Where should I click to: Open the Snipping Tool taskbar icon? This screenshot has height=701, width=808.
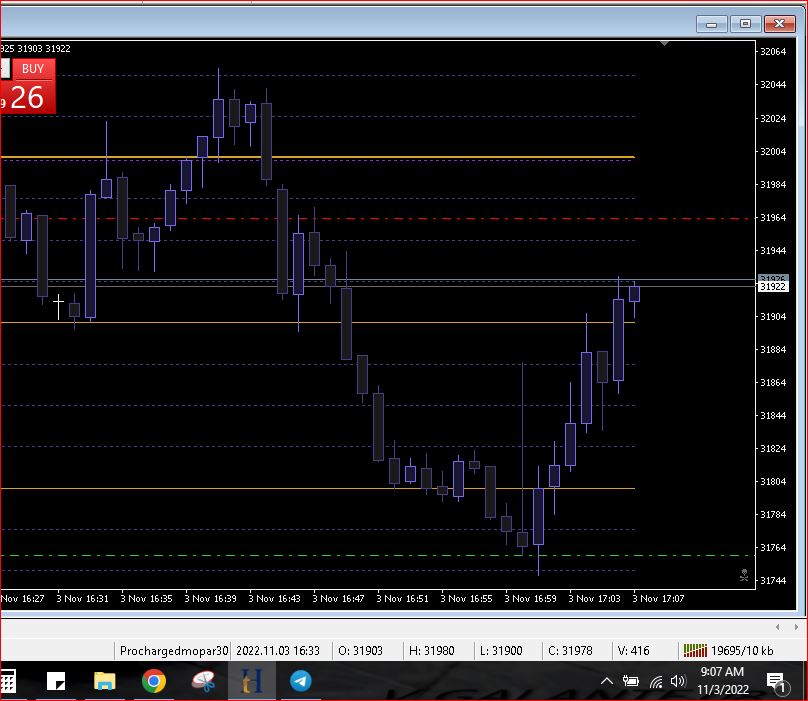(x=203, y=681)
